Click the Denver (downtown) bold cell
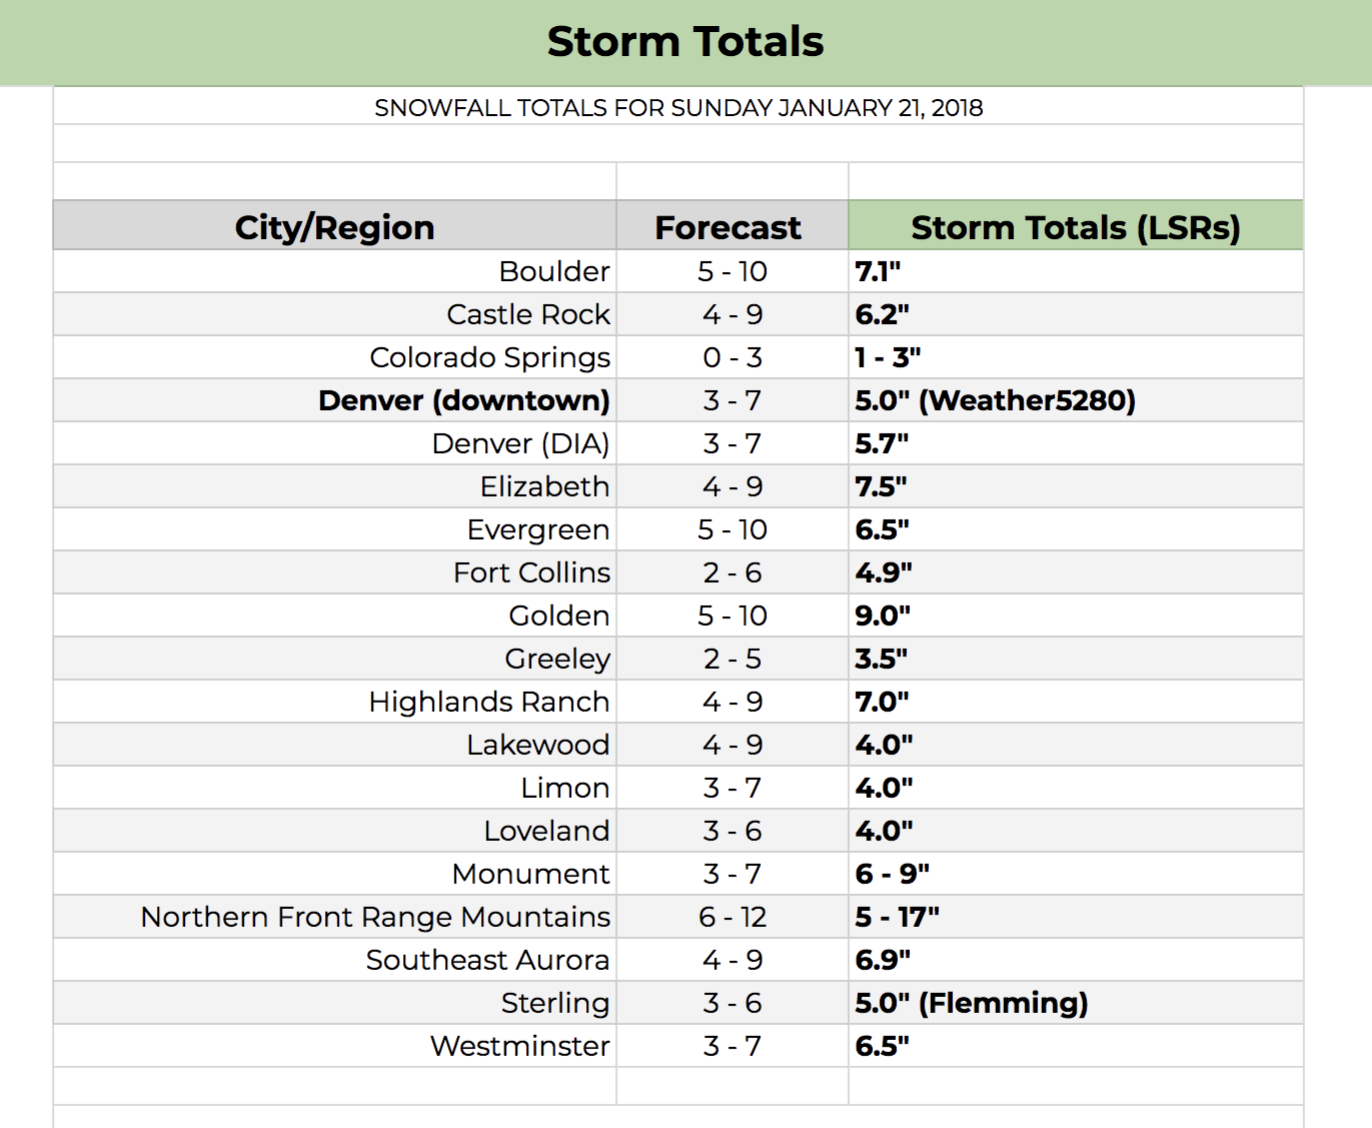Image resolution: width=1372 pixels, height=1128 pixels. [x=335, y=400]
